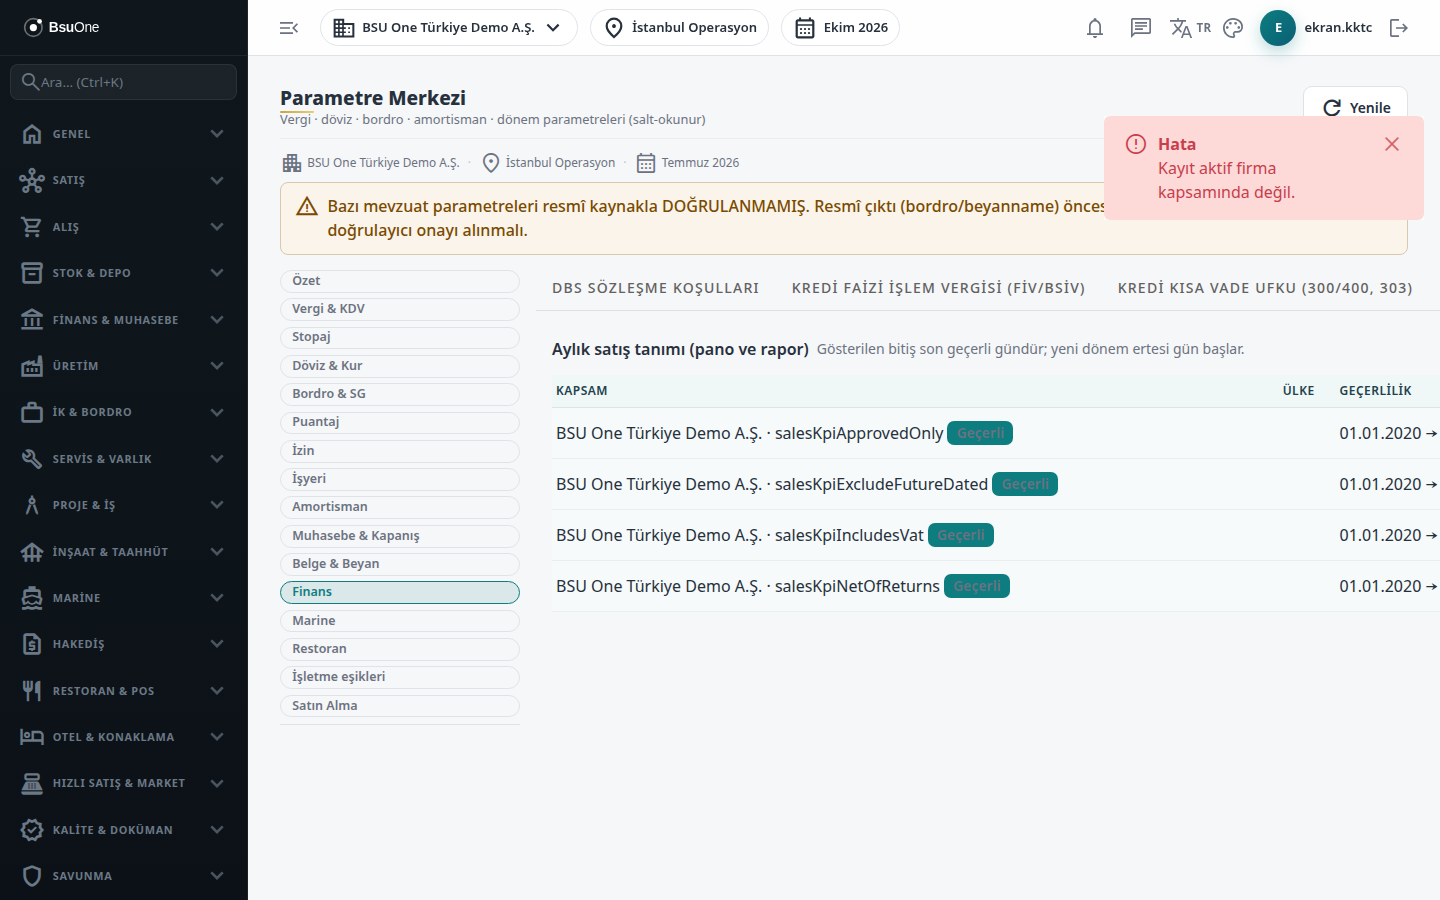Select Bordro & SG parameter category

pos(400,394)
